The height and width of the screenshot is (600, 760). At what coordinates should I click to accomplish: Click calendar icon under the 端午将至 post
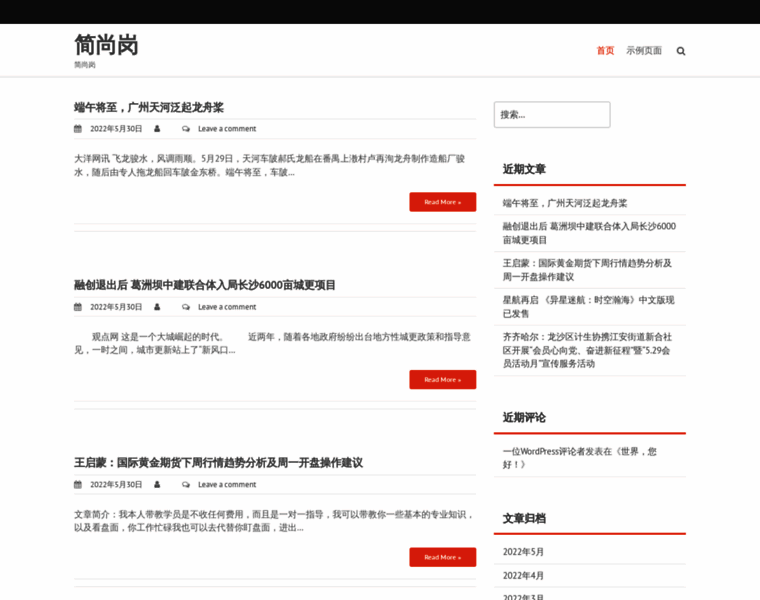tap(78, 129)
